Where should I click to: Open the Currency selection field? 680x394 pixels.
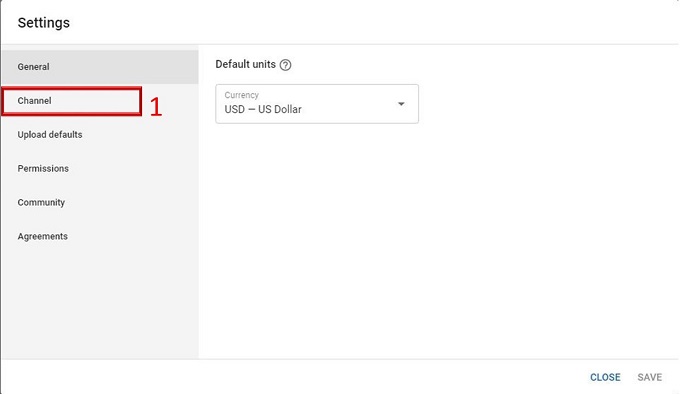317,104
